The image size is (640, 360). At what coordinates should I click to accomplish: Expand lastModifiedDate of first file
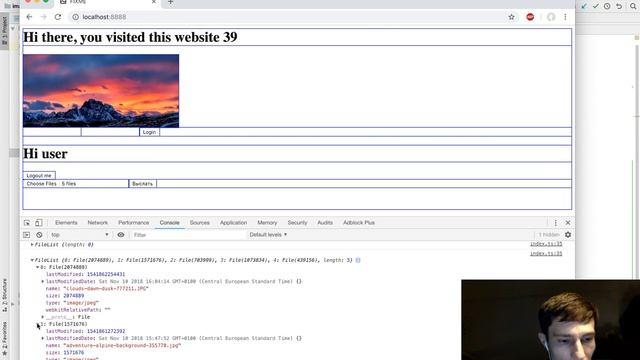coord(43,282)
